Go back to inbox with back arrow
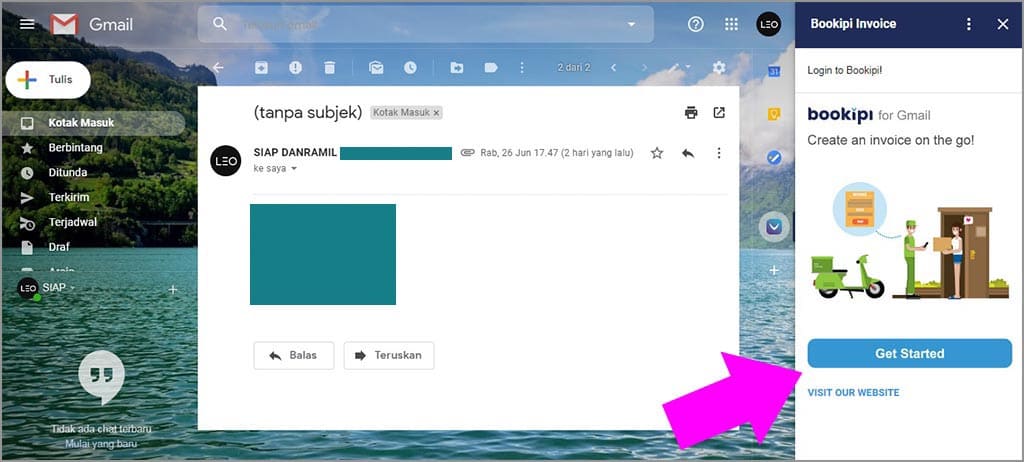Screen dimensions: 1024x462 (218, 67)
